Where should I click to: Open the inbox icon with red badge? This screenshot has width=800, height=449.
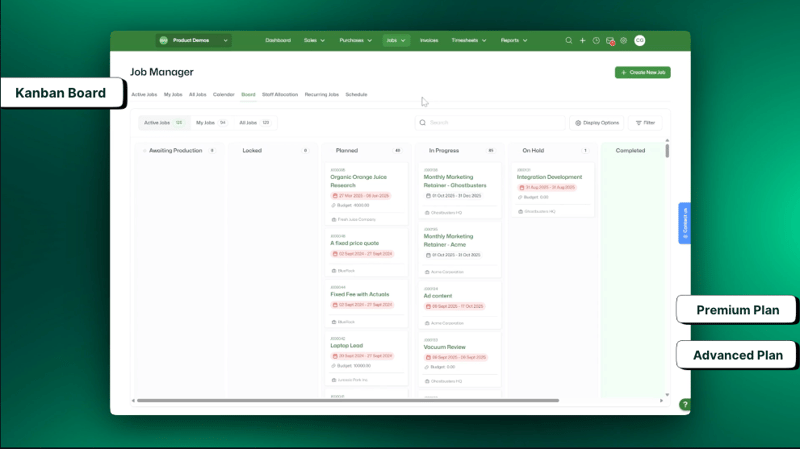click(x=610, y=41)
